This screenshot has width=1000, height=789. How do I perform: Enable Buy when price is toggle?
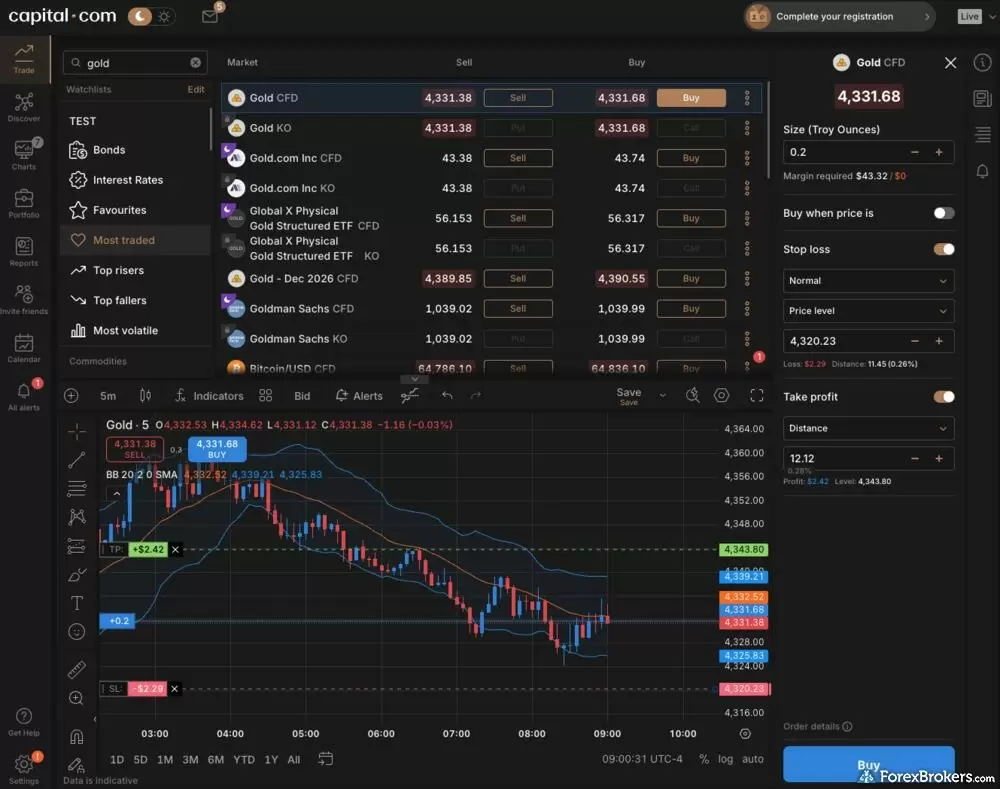coord(944,213)
